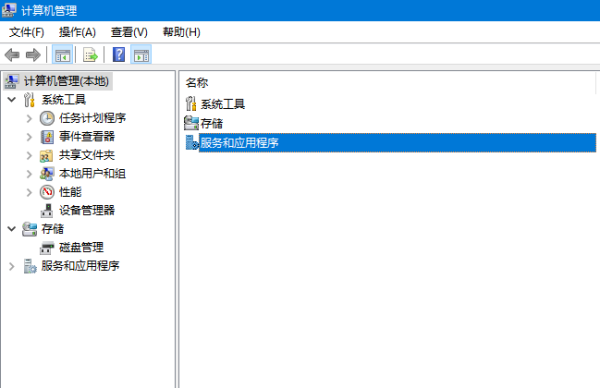Click highlighted 服务和应用程序 row text
Image resolution: width=600 pixels, height=388 pixels.
(240, 143)
